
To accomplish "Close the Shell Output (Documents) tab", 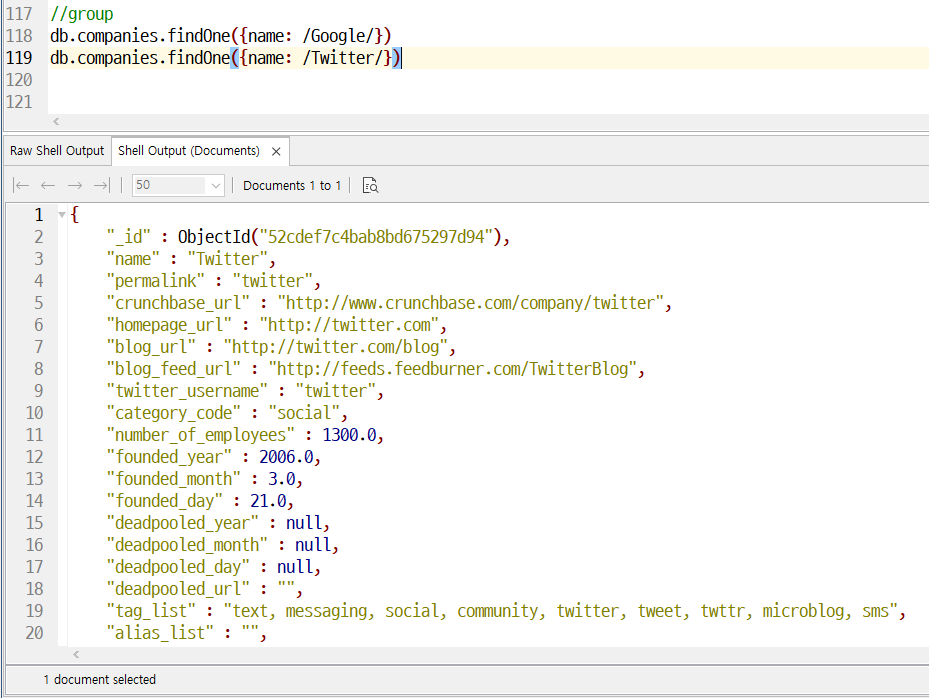I will [x=276, y=152].
